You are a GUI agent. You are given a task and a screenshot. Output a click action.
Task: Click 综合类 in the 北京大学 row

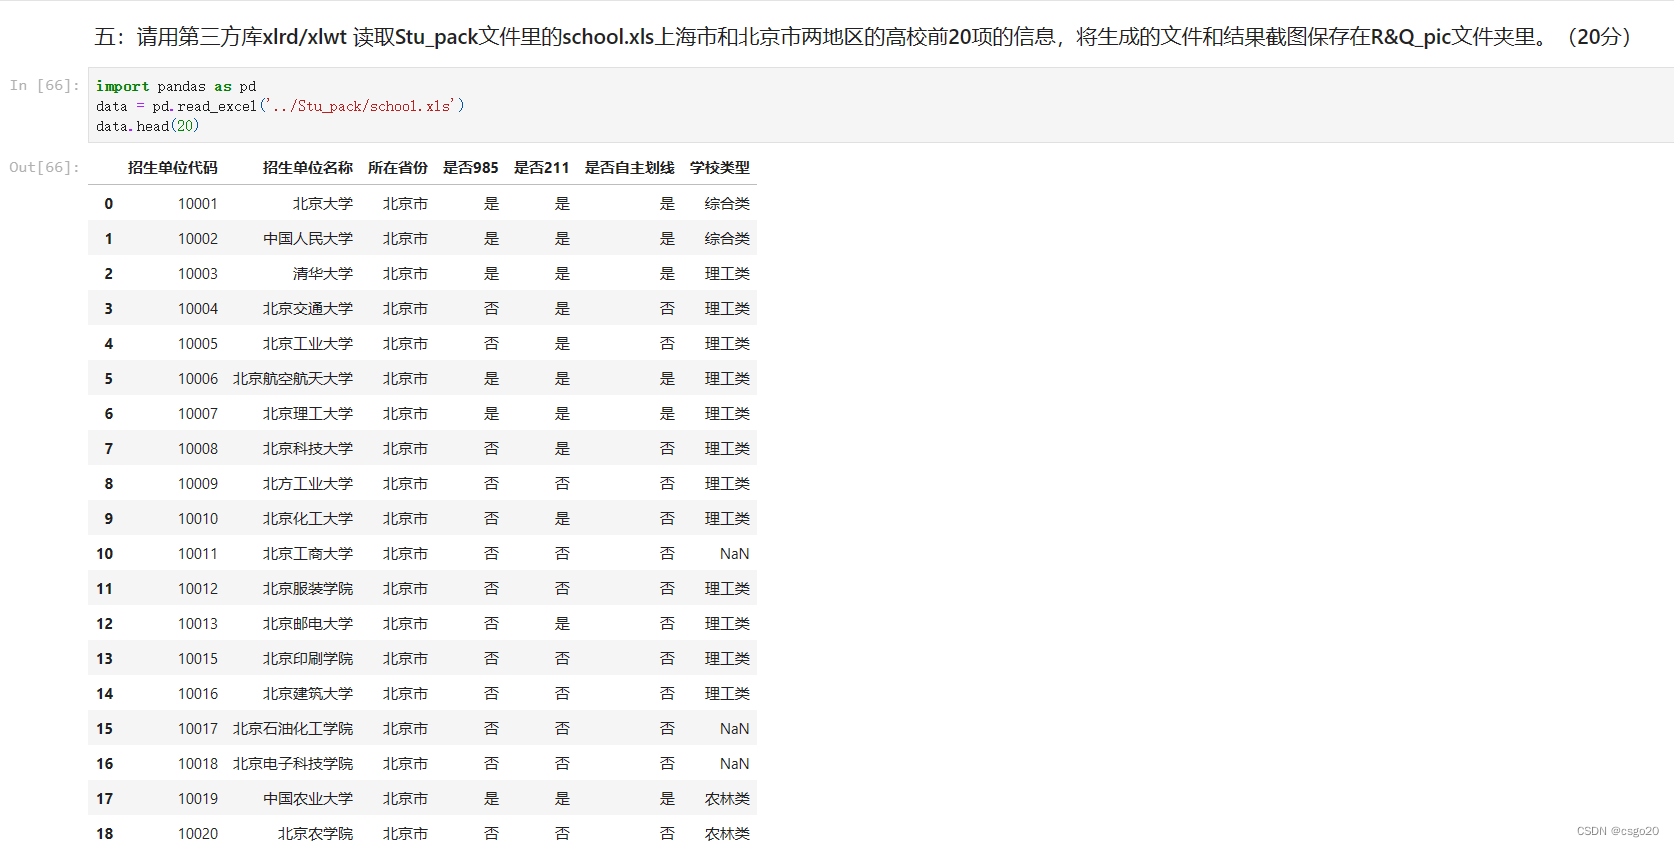coord(727,204)
